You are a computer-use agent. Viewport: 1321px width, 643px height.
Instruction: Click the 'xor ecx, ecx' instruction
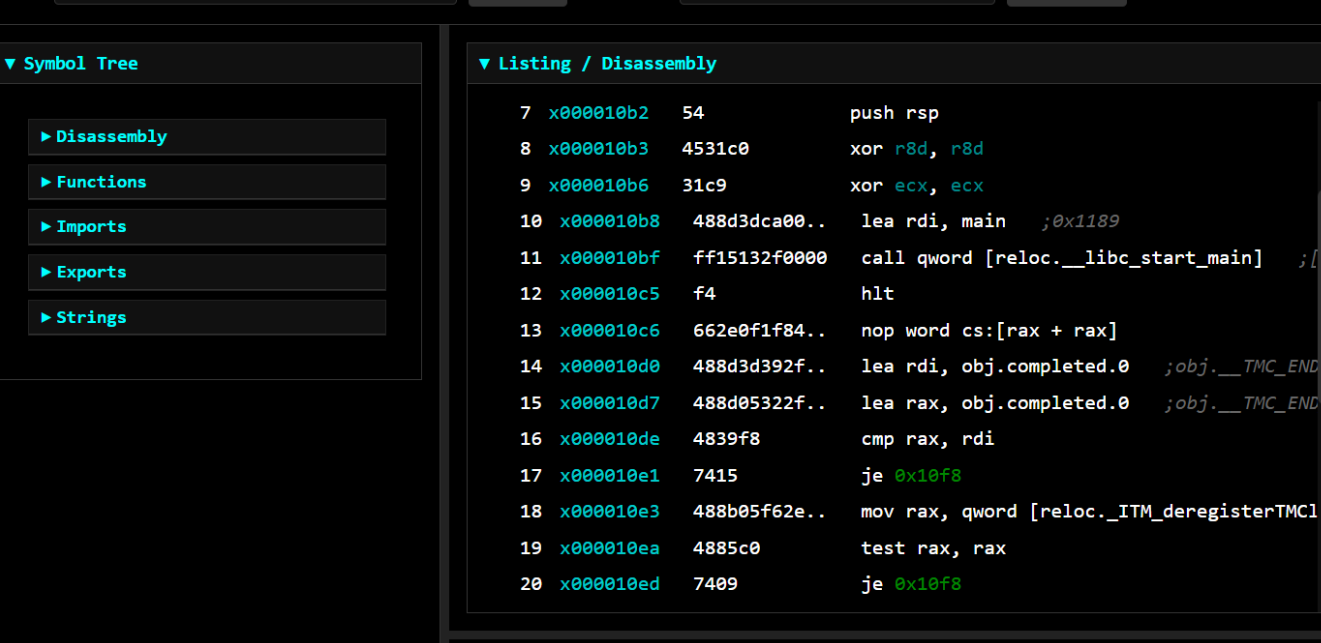917,185
